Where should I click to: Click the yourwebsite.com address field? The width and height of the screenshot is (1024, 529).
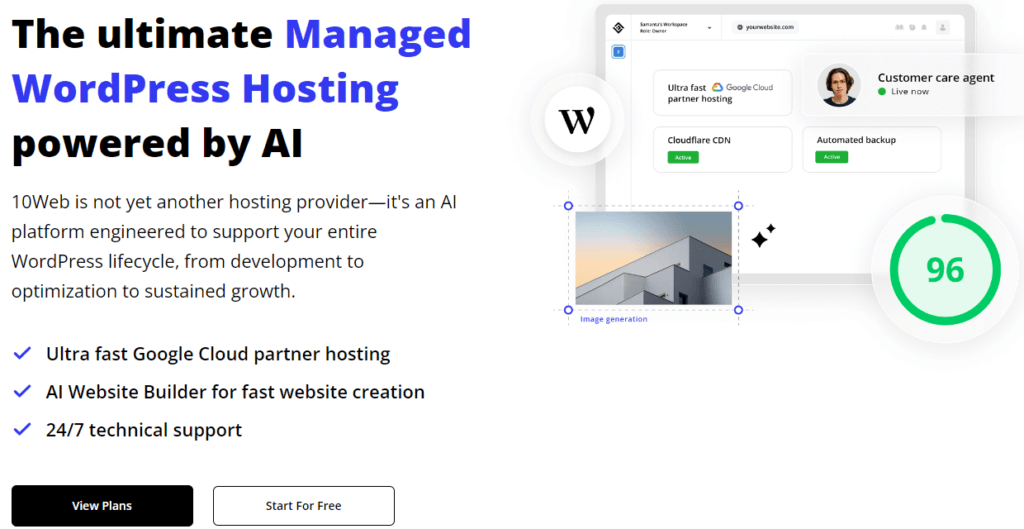[765, 27]
